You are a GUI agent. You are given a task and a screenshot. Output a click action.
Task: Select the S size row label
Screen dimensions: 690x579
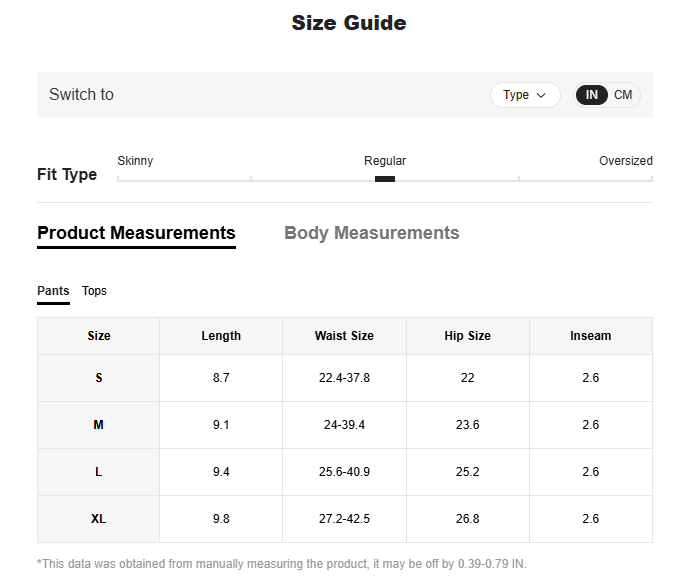coord(99,378)
